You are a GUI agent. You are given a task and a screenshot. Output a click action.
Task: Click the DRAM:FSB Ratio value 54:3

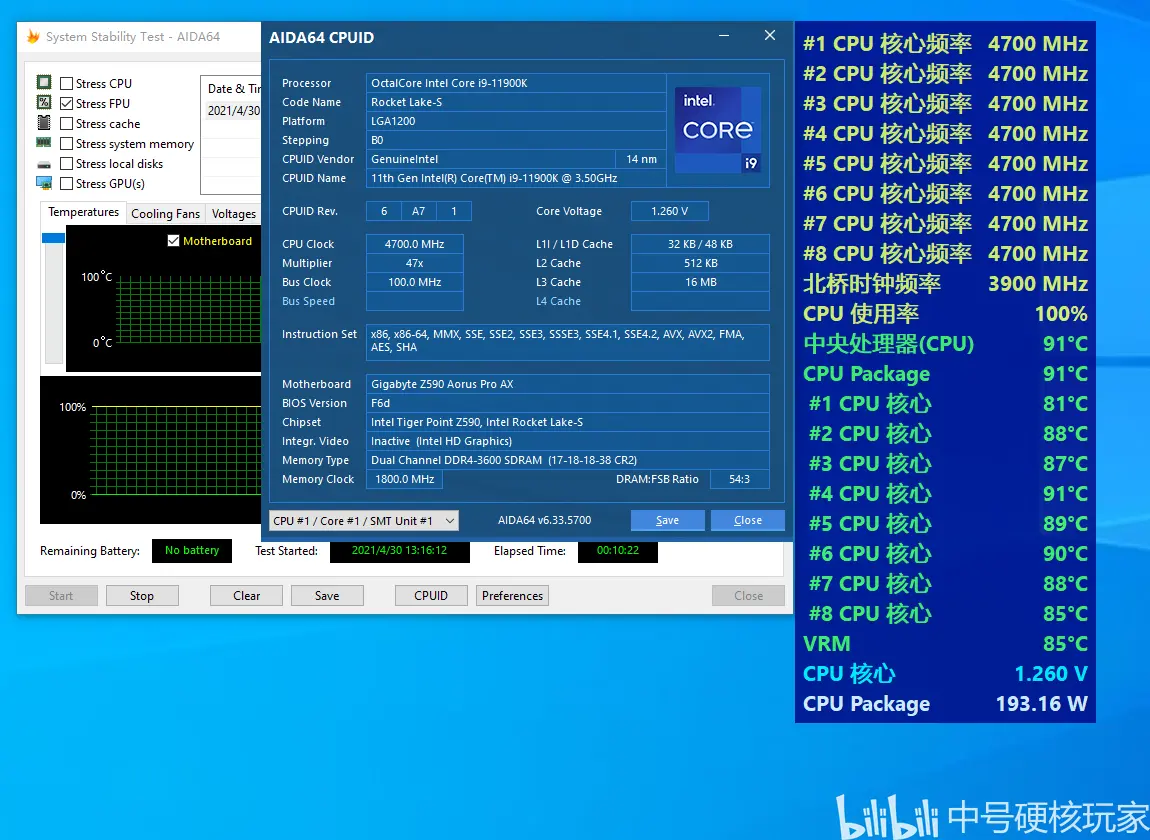[x=739, y=479]
